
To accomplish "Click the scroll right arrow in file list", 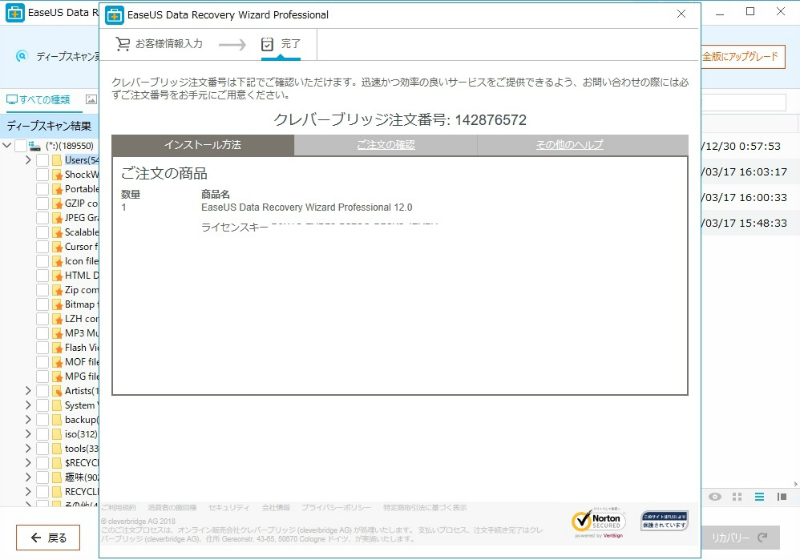I will (x=795, y=484).
